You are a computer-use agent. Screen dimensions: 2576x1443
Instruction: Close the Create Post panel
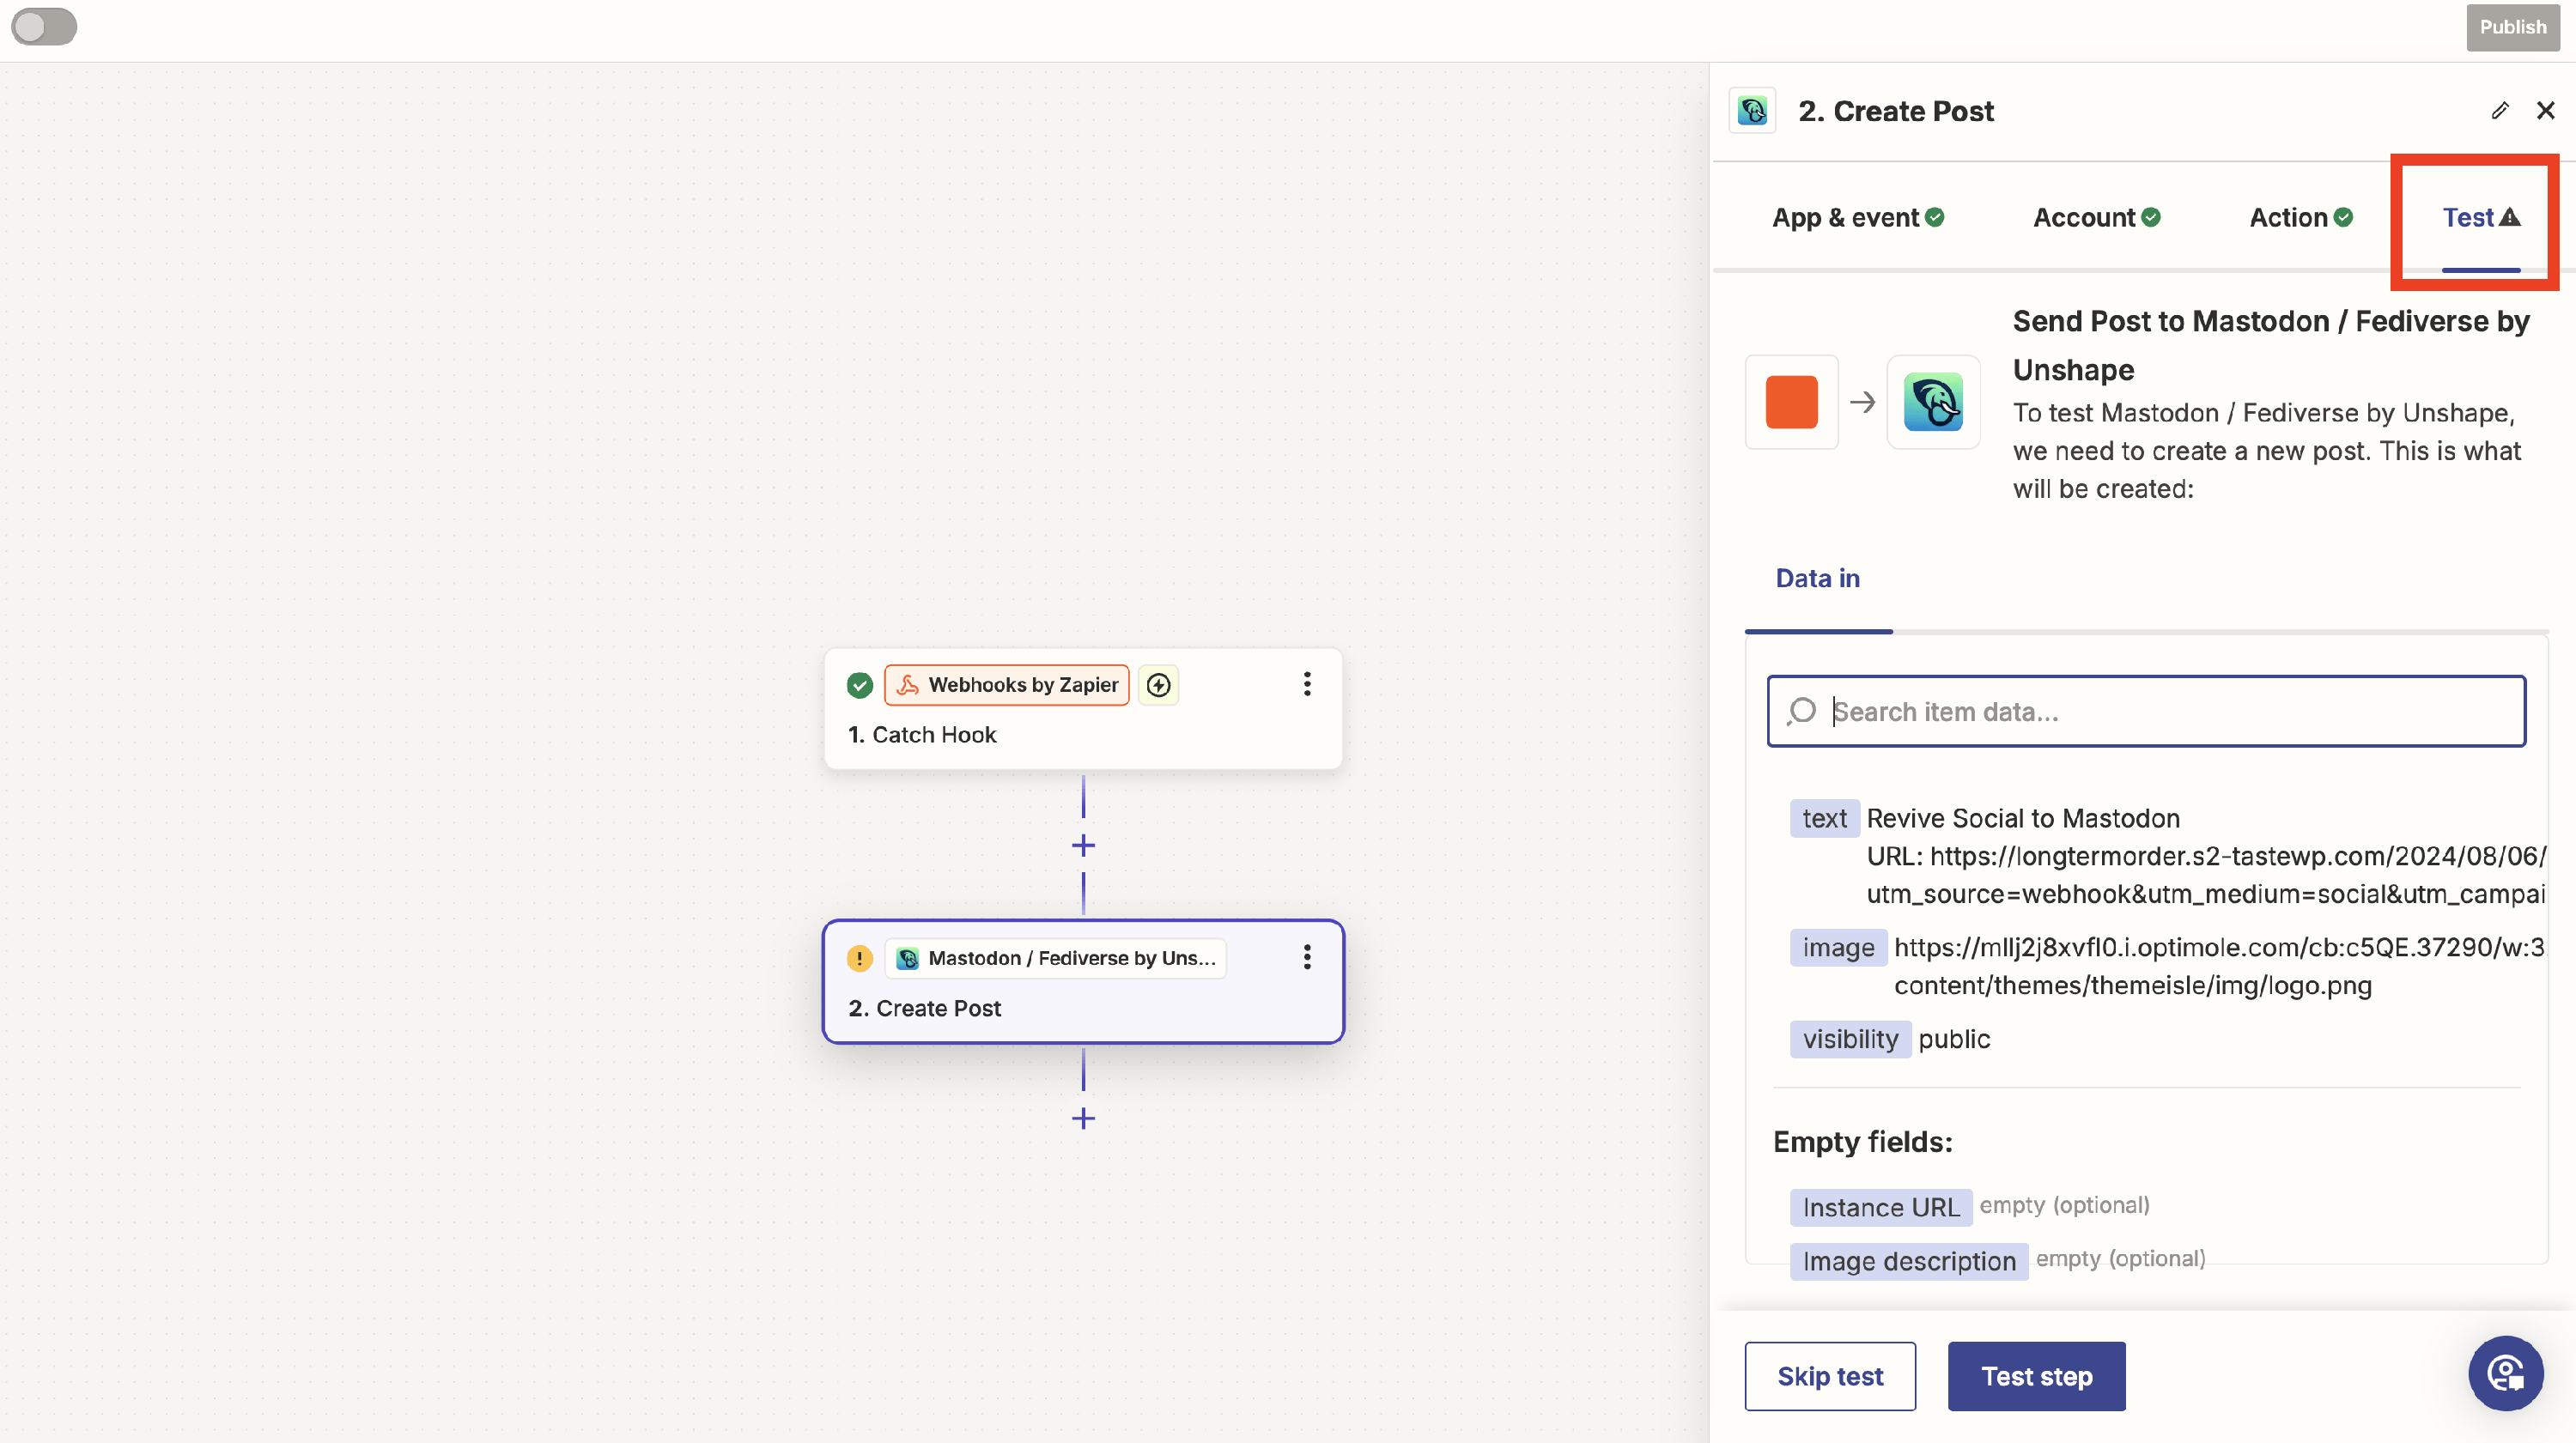[x=2545, y=110]
